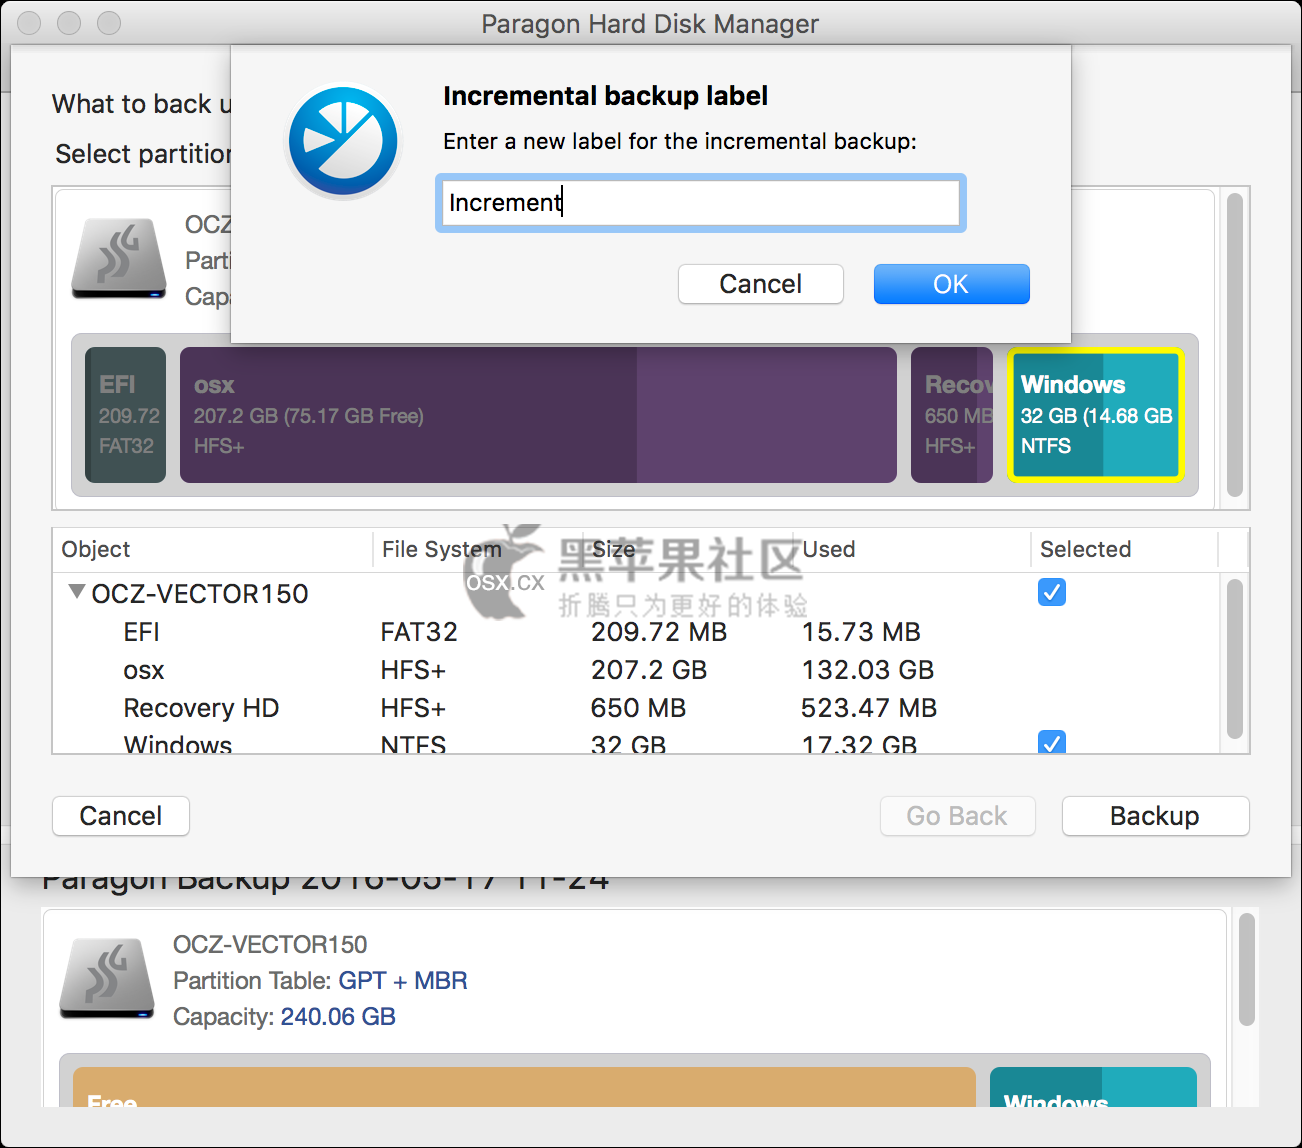Screen dimensions: 1302x1148
Task: Click the GPT + MBR partition table value
Action: [x=403, y=980]
